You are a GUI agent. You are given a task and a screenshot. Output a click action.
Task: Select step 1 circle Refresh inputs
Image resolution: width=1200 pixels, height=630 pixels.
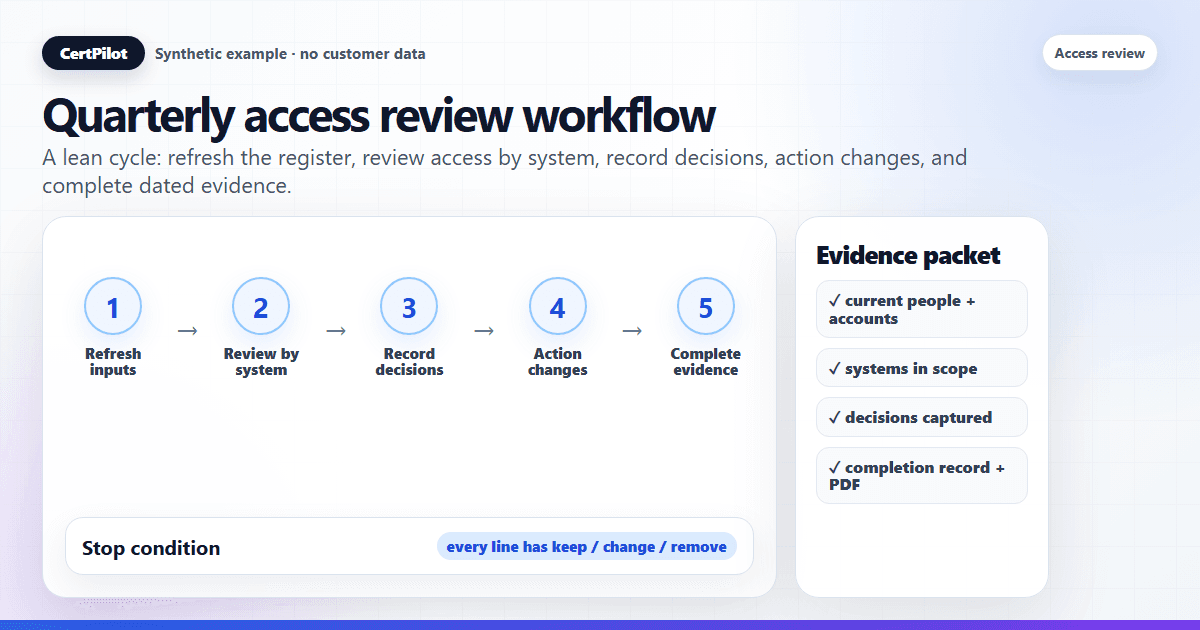click(113, 307)
